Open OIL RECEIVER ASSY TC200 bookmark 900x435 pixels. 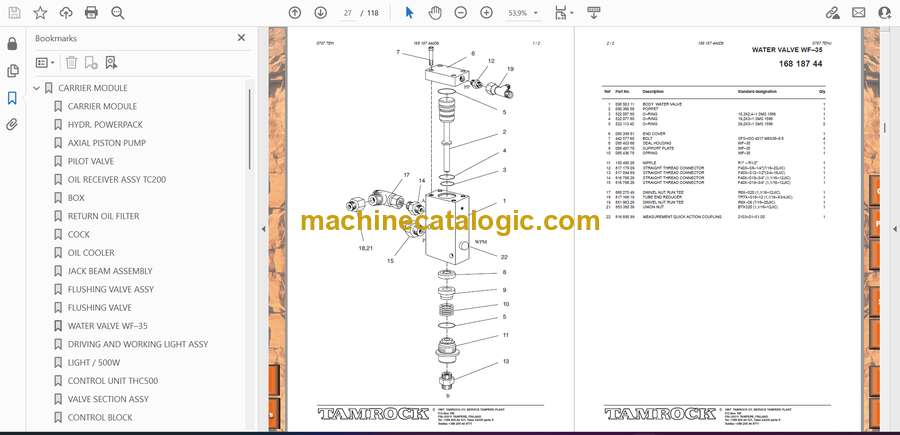pos(117,180)
